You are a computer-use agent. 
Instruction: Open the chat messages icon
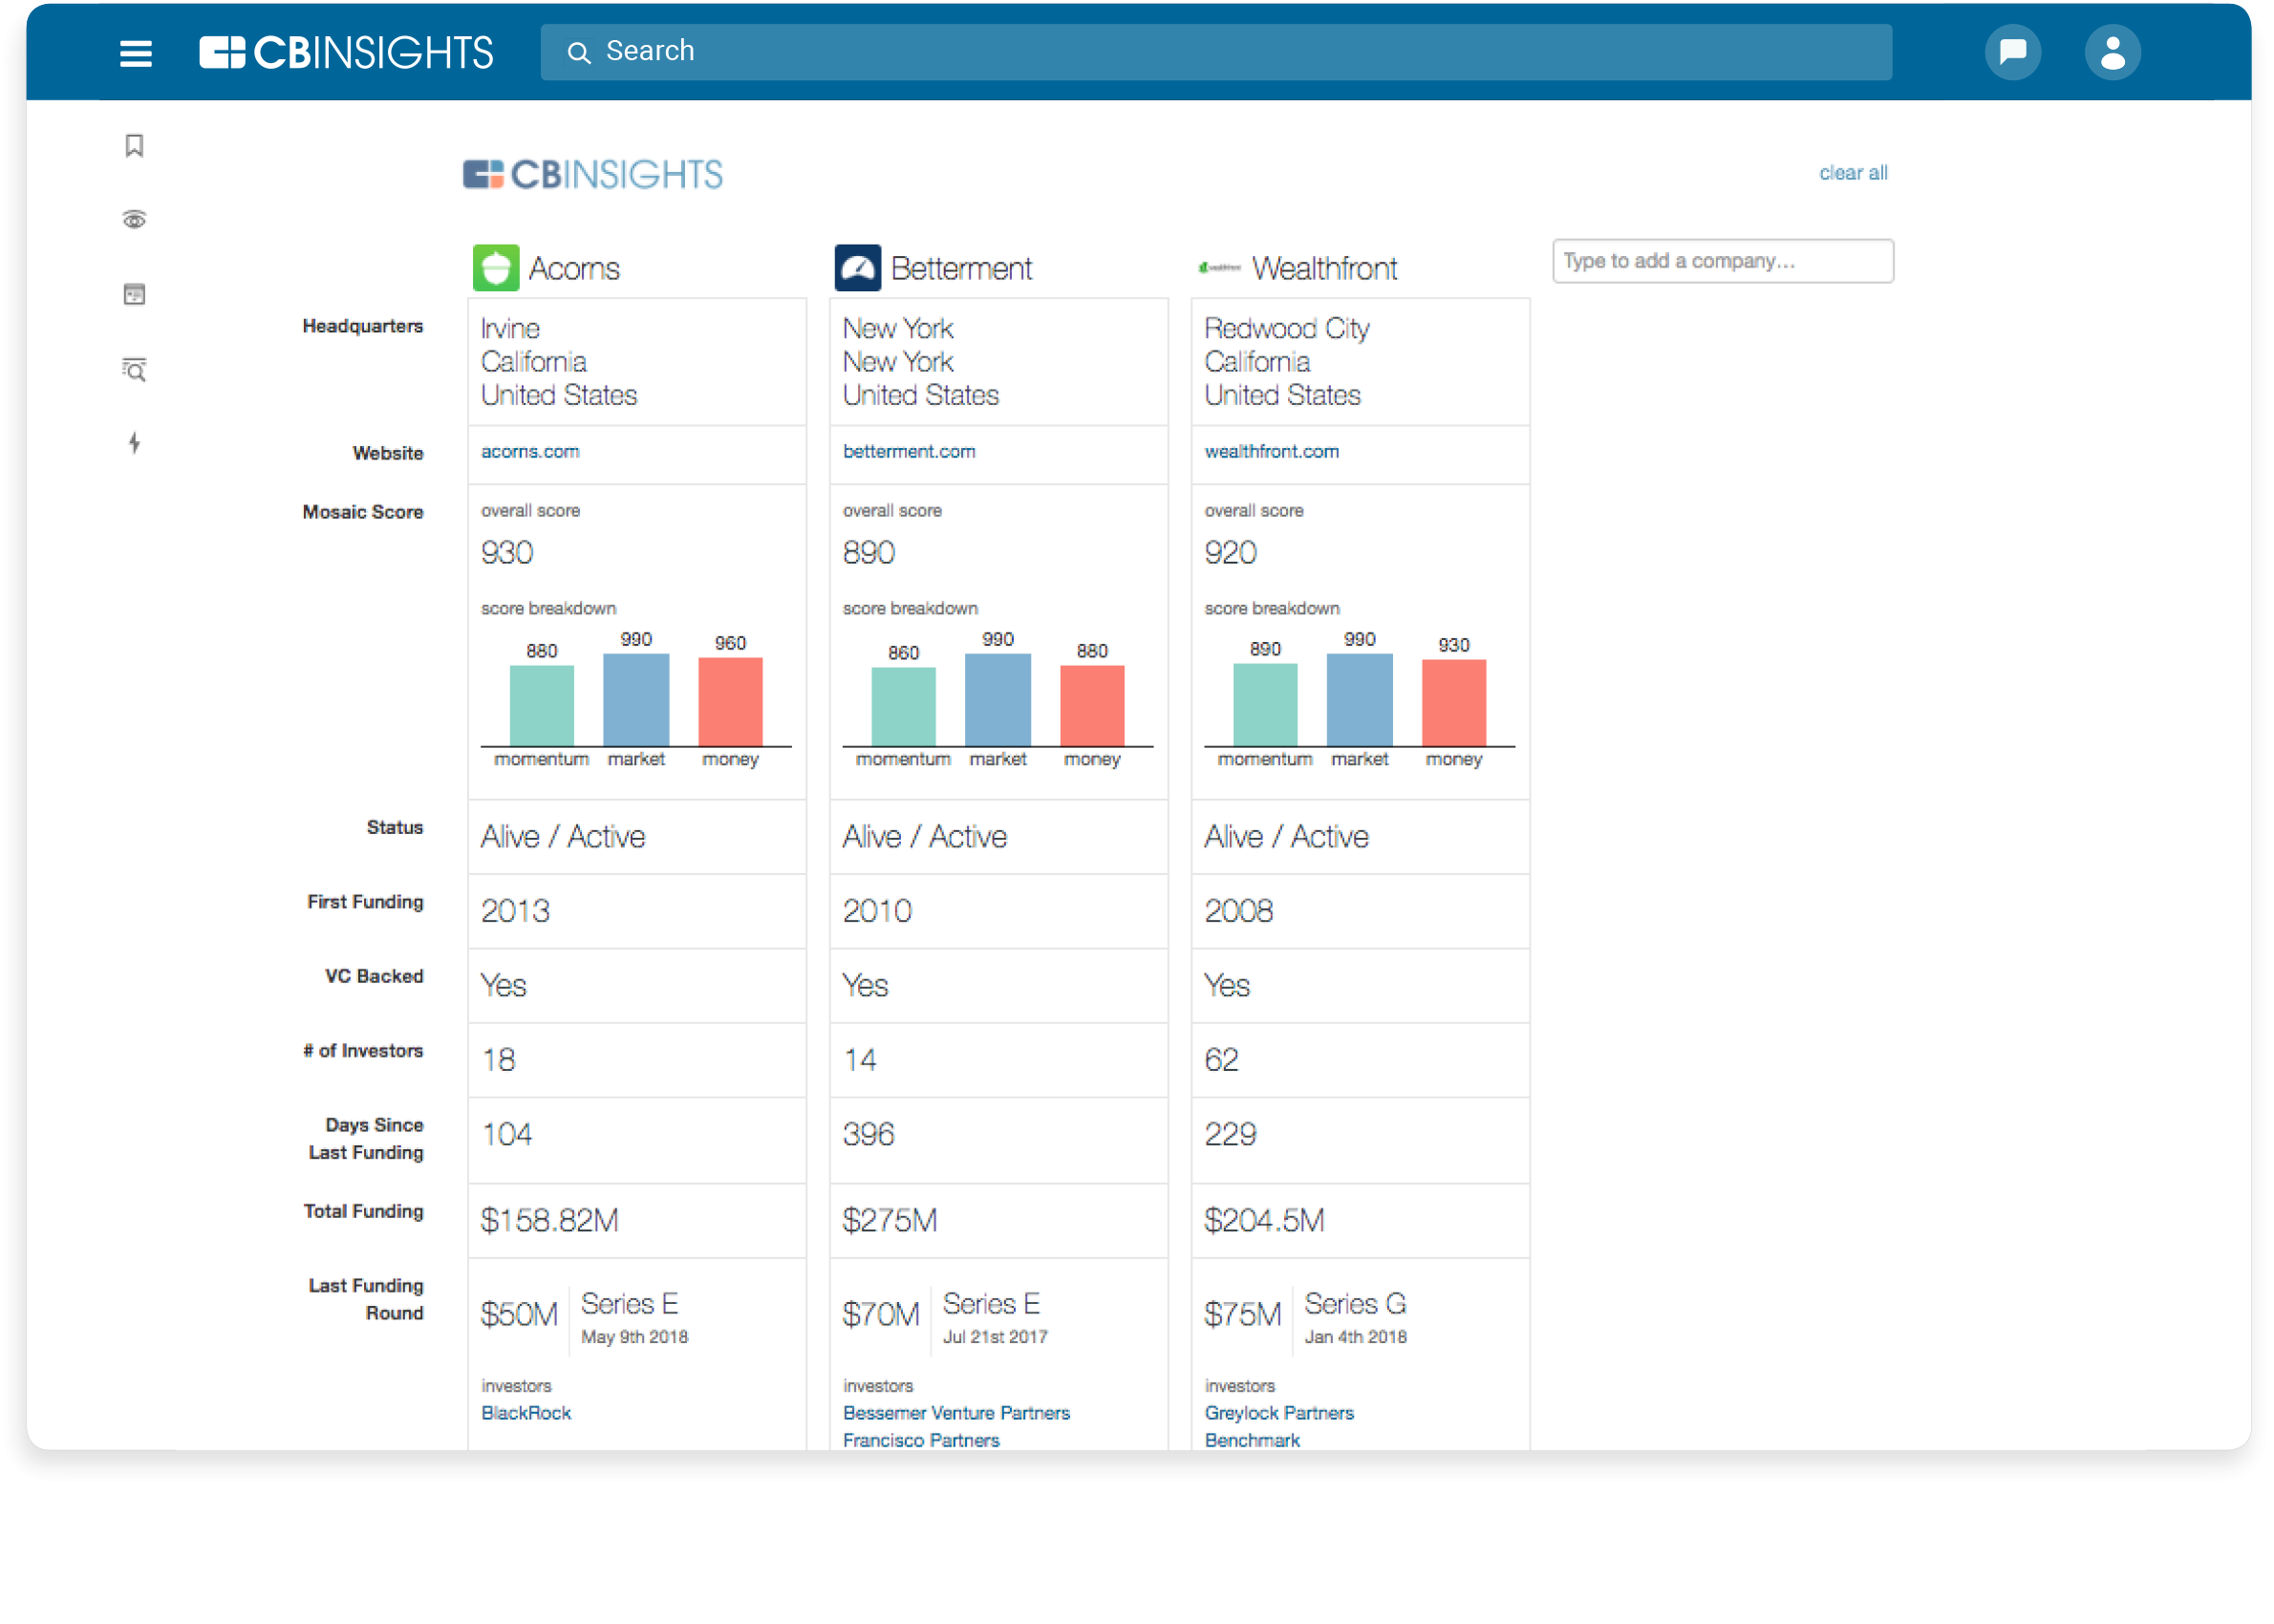[2011, 52]
